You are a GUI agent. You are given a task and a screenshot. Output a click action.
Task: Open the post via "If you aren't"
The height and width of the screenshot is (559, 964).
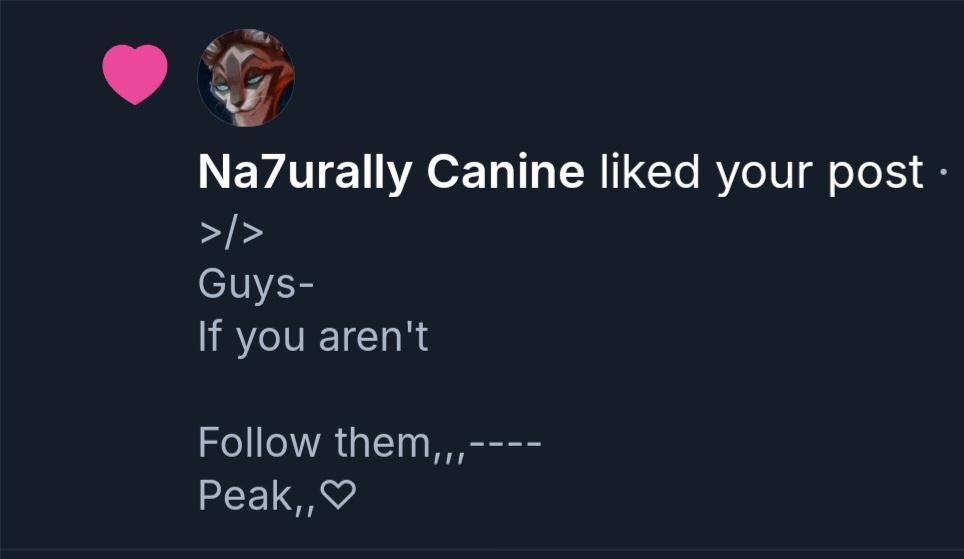click(x=313, y=337)
